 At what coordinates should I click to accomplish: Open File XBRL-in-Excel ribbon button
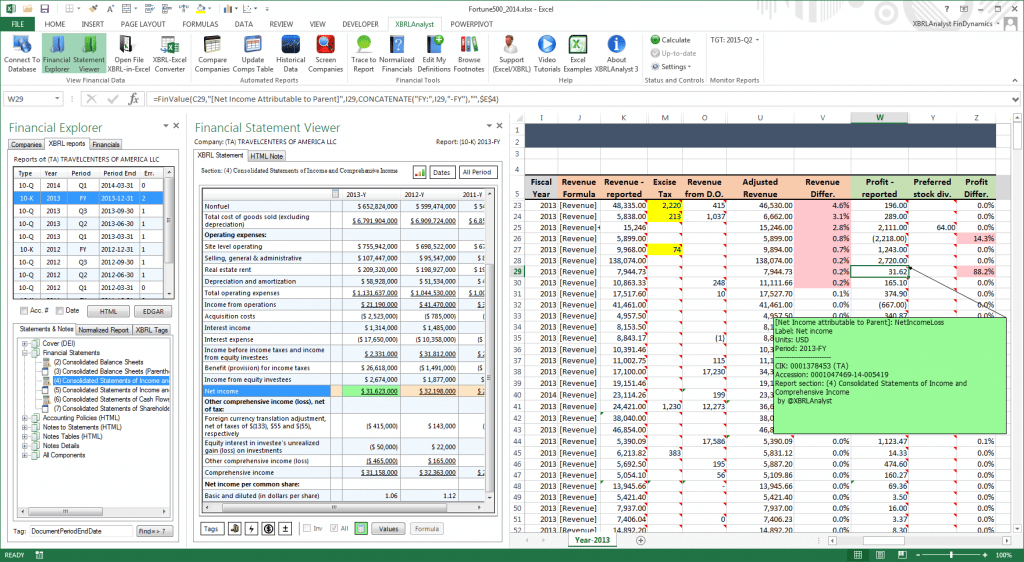(x=129, y=54)
